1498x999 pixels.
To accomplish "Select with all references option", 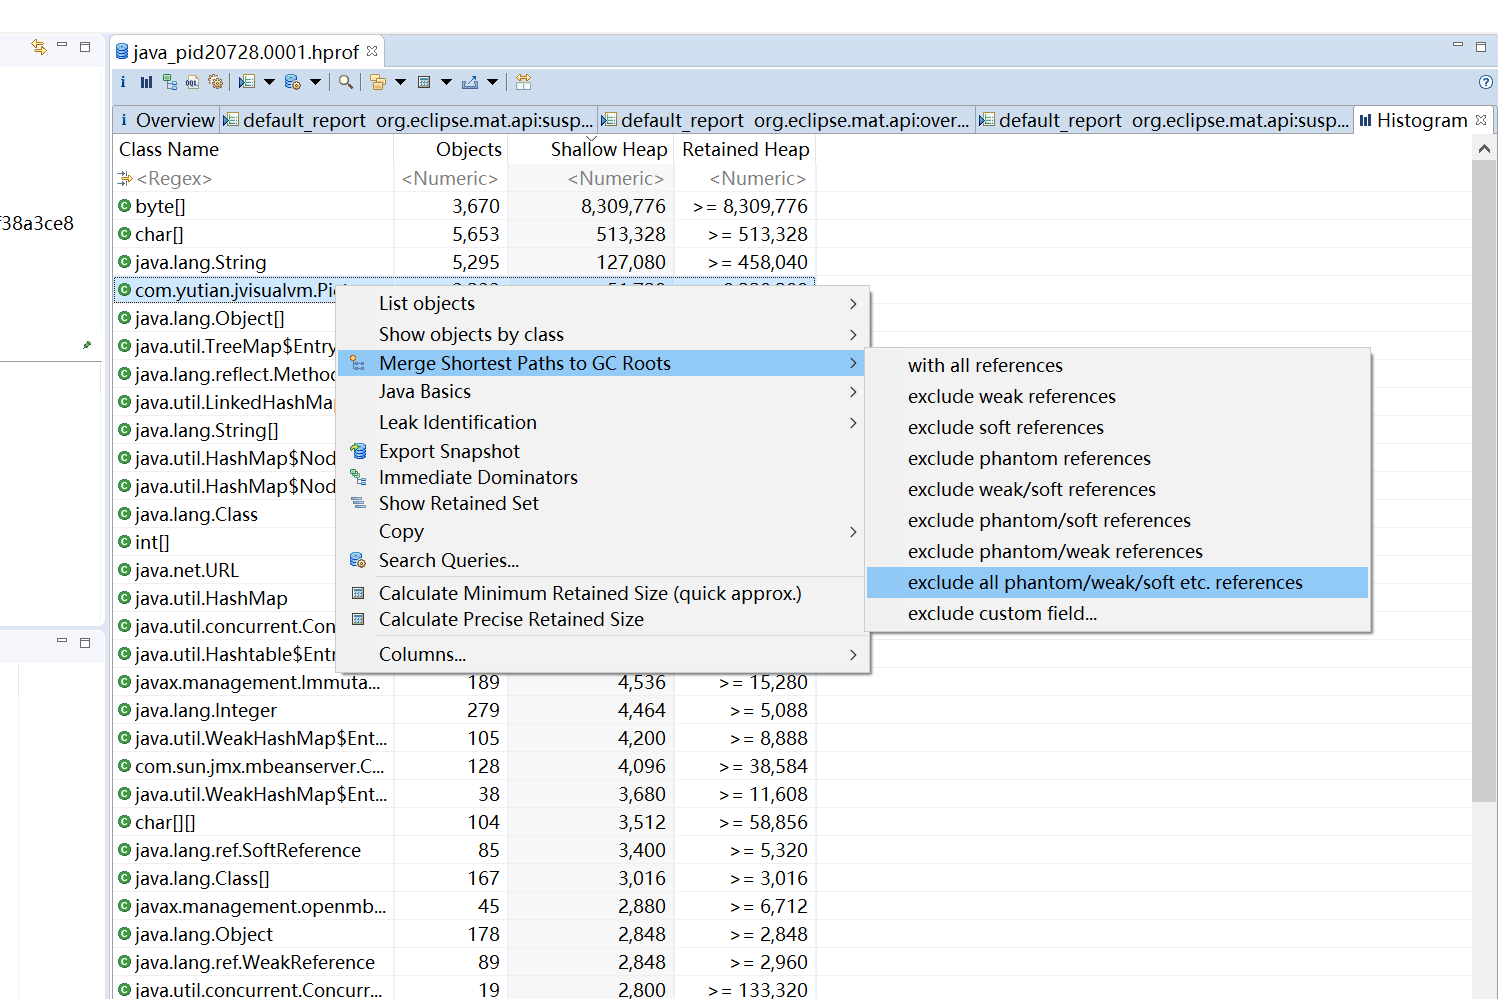I will point(985,366).
